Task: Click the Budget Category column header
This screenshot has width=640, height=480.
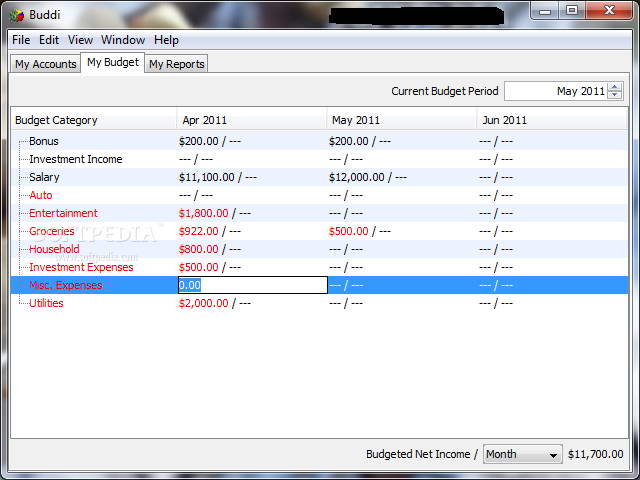Action: (x=93, y=120)
